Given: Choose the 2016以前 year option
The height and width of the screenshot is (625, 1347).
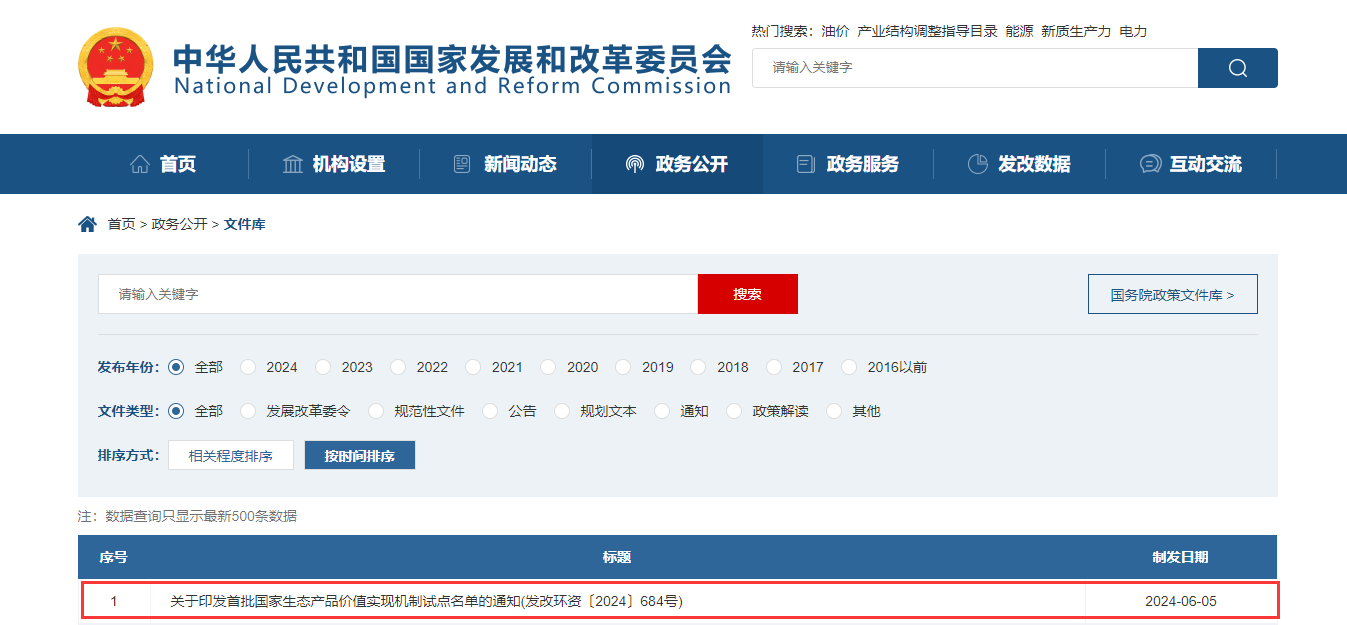Looking at the screenshot, I should point(849,367).
